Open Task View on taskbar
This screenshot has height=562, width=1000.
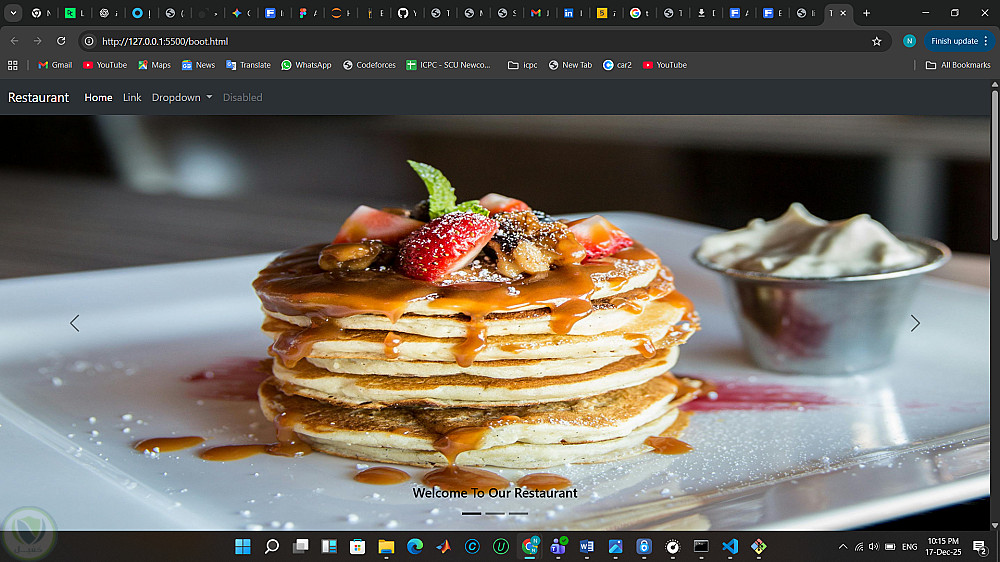pyautogui.click(x=300, y=547)
